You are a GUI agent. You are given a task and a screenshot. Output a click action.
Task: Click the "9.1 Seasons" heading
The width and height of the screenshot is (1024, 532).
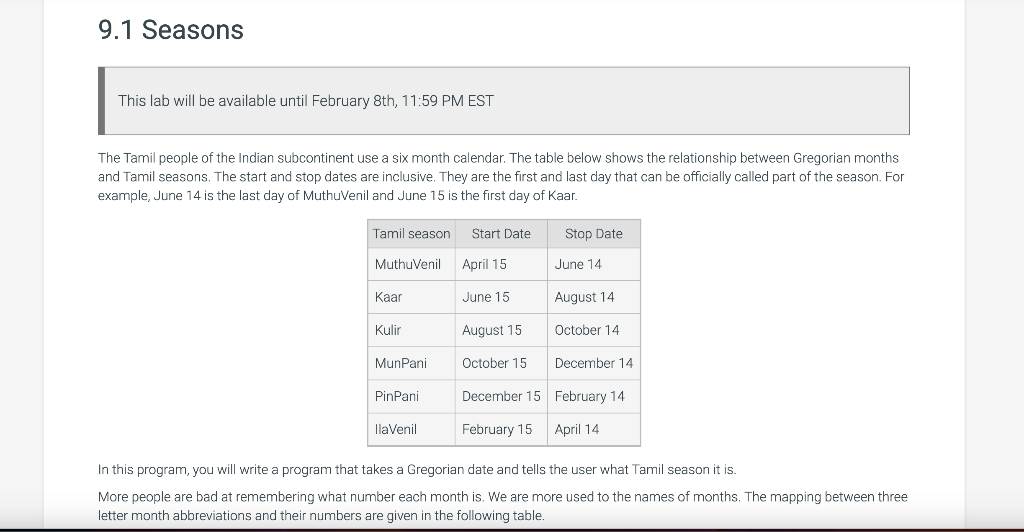(170, 30)
